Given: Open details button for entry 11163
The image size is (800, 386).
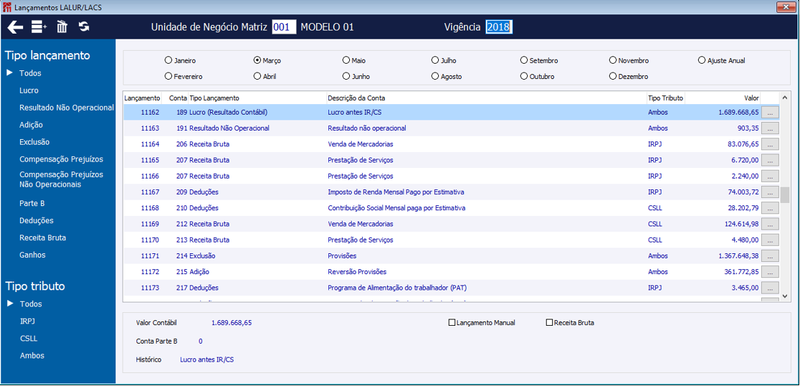Looking at the screenshot, I should (x=769, y=128).
